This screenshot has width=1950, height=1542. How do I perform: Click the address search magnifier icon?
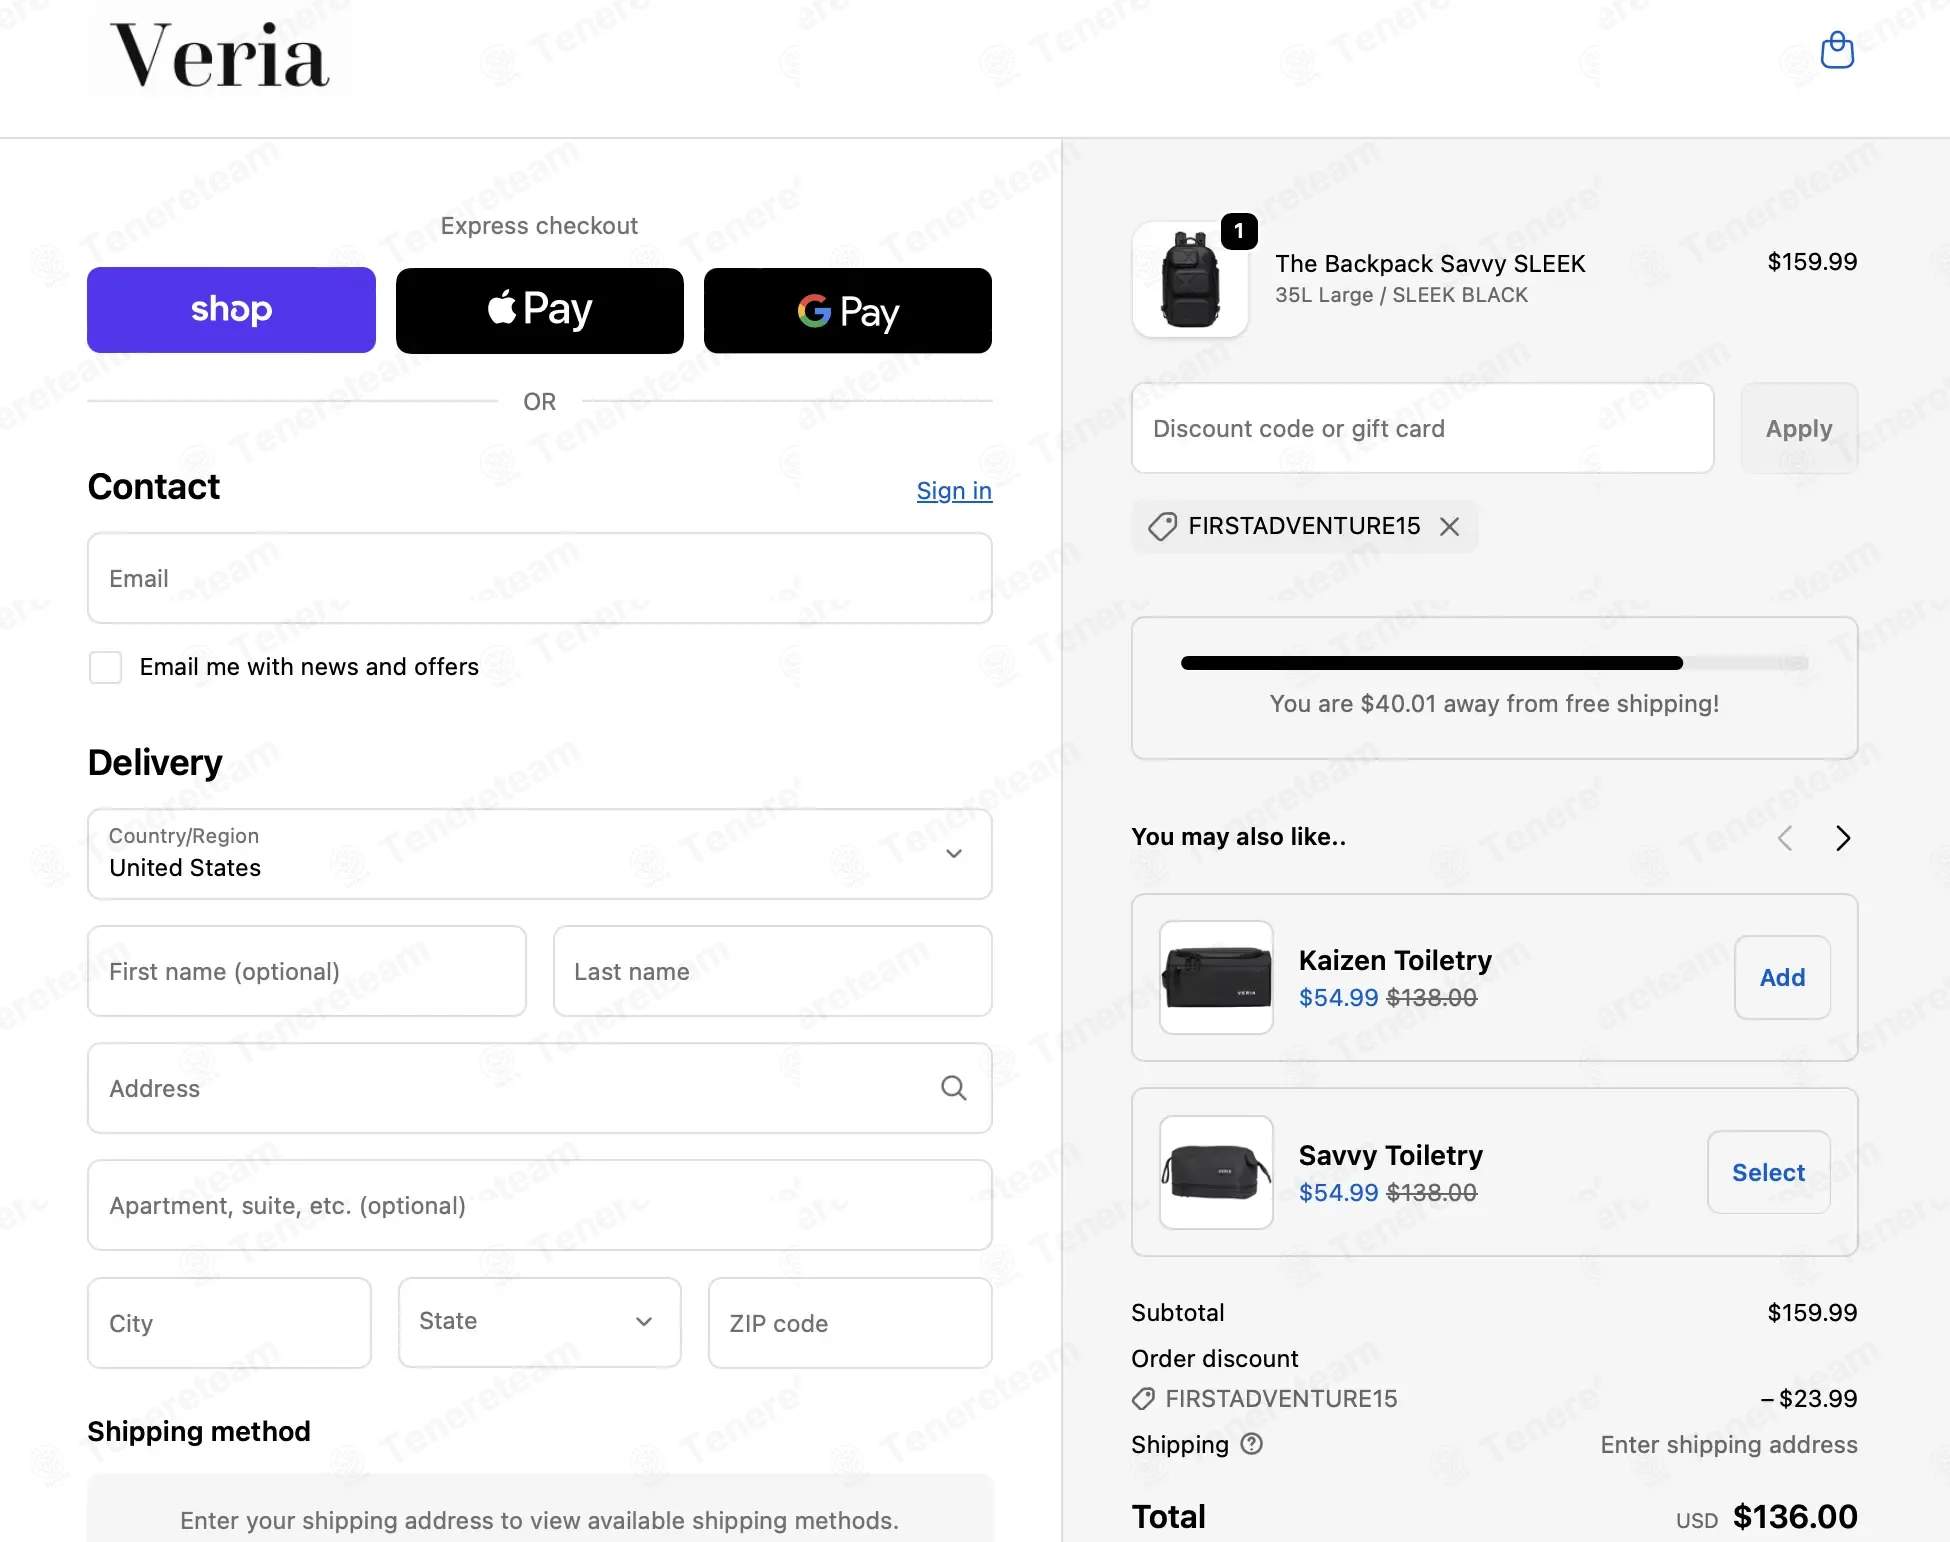(954, 1088)
